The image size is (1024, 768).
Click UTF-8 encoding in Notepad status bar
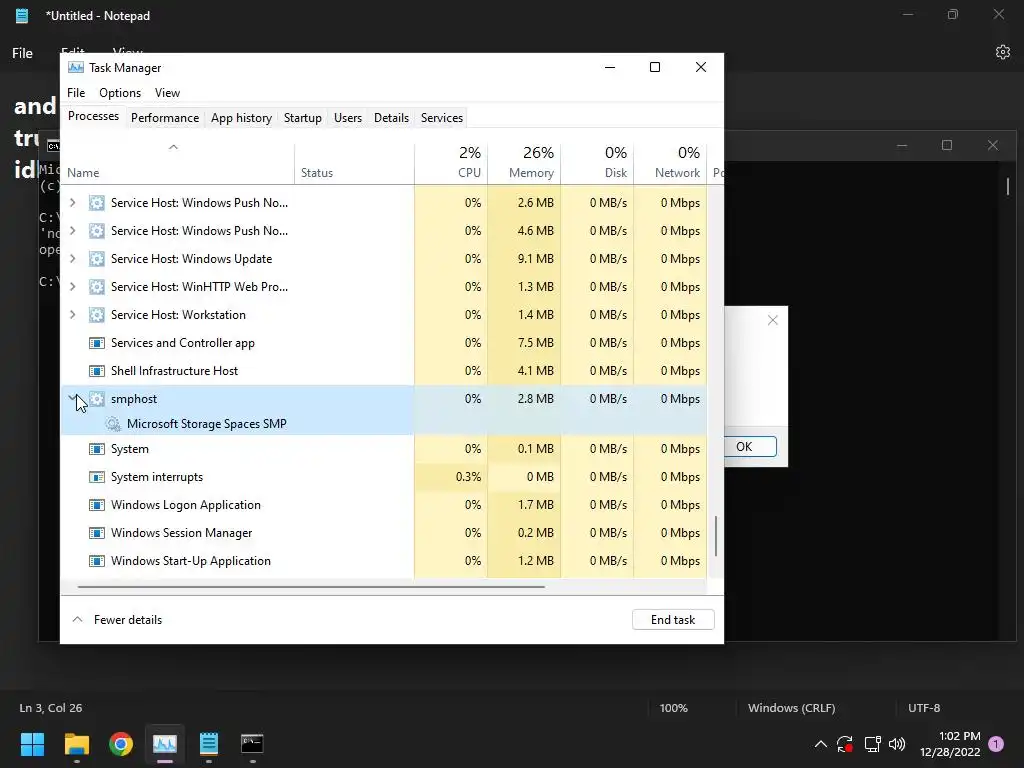[x=924, y=708]
